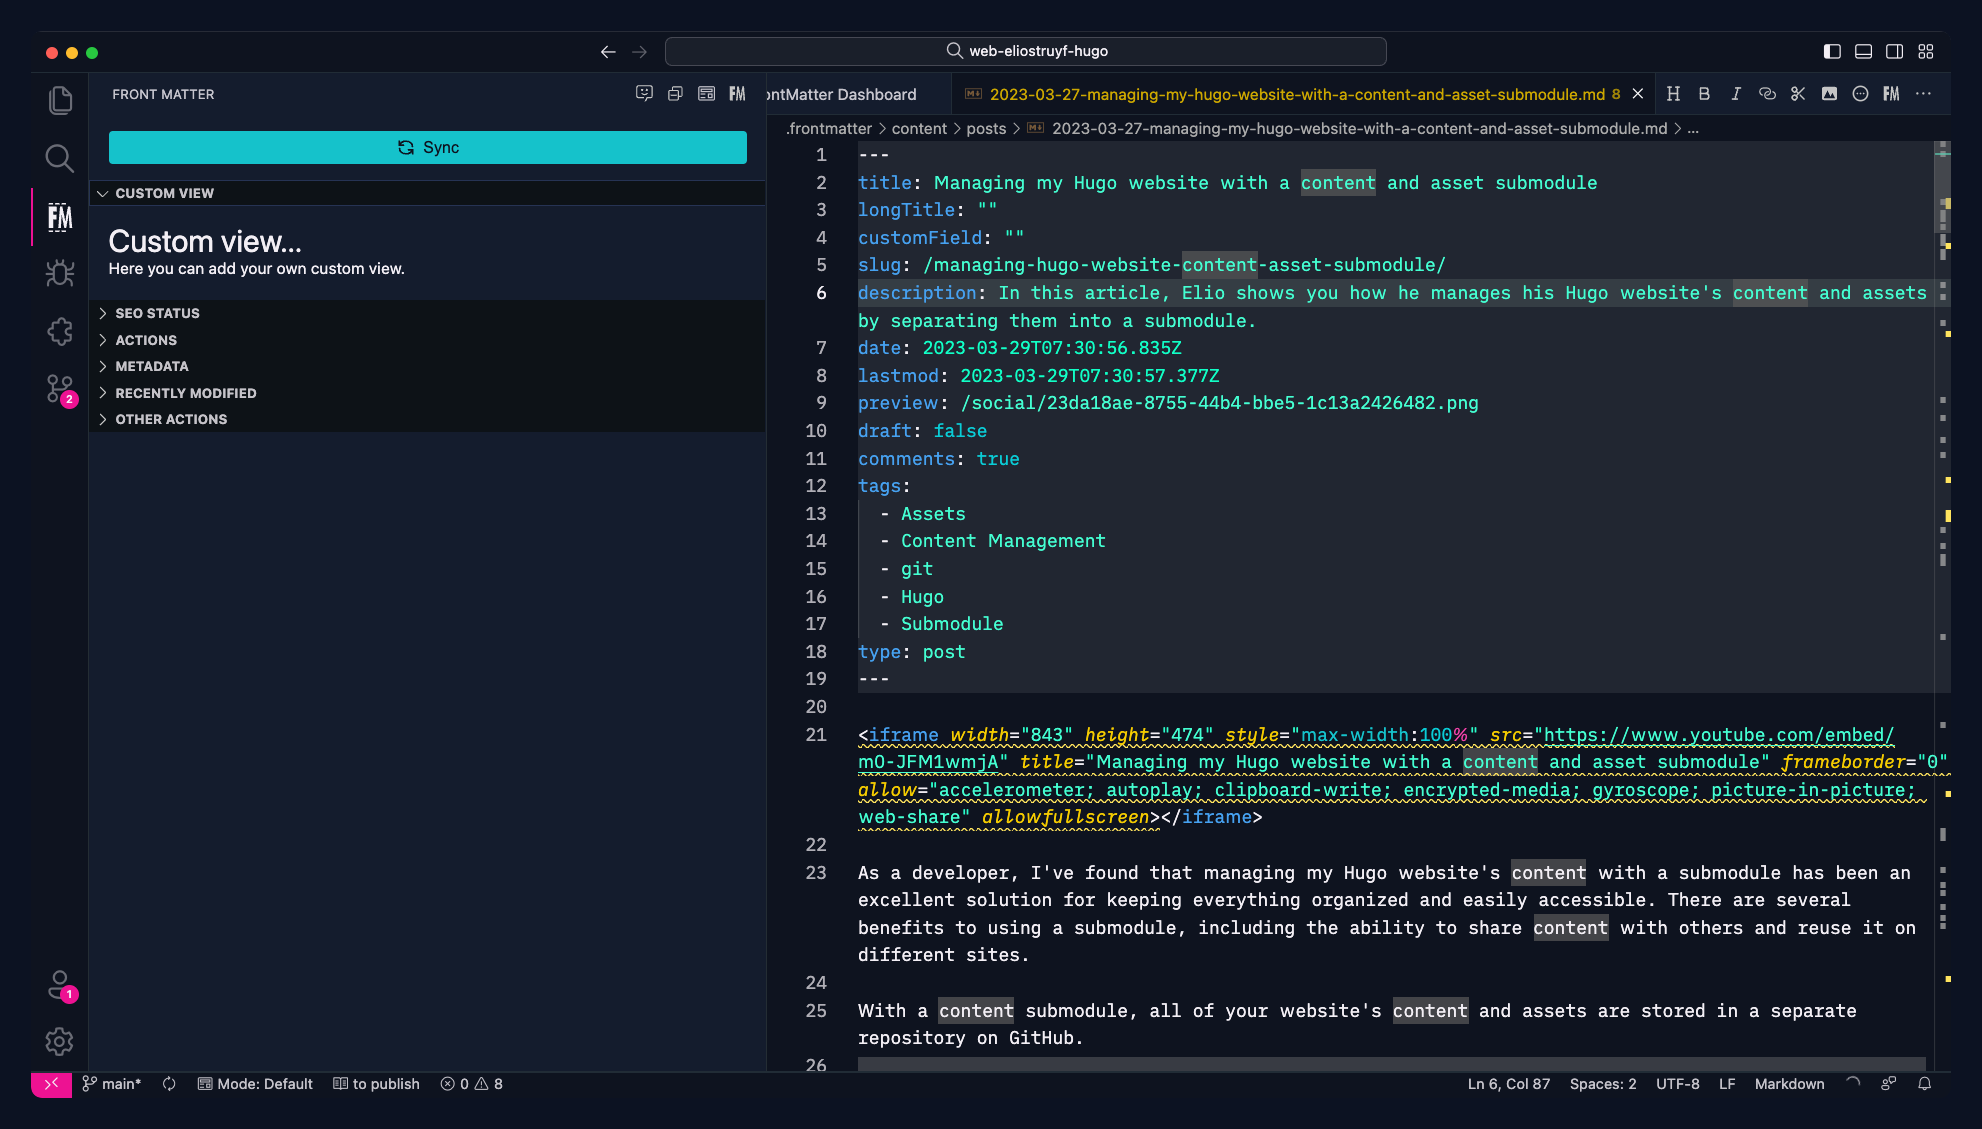Screen dimensions: 1982x1129
Task: Open the Front Matter panel icon in activity bar
Action: tap(59, 216)
